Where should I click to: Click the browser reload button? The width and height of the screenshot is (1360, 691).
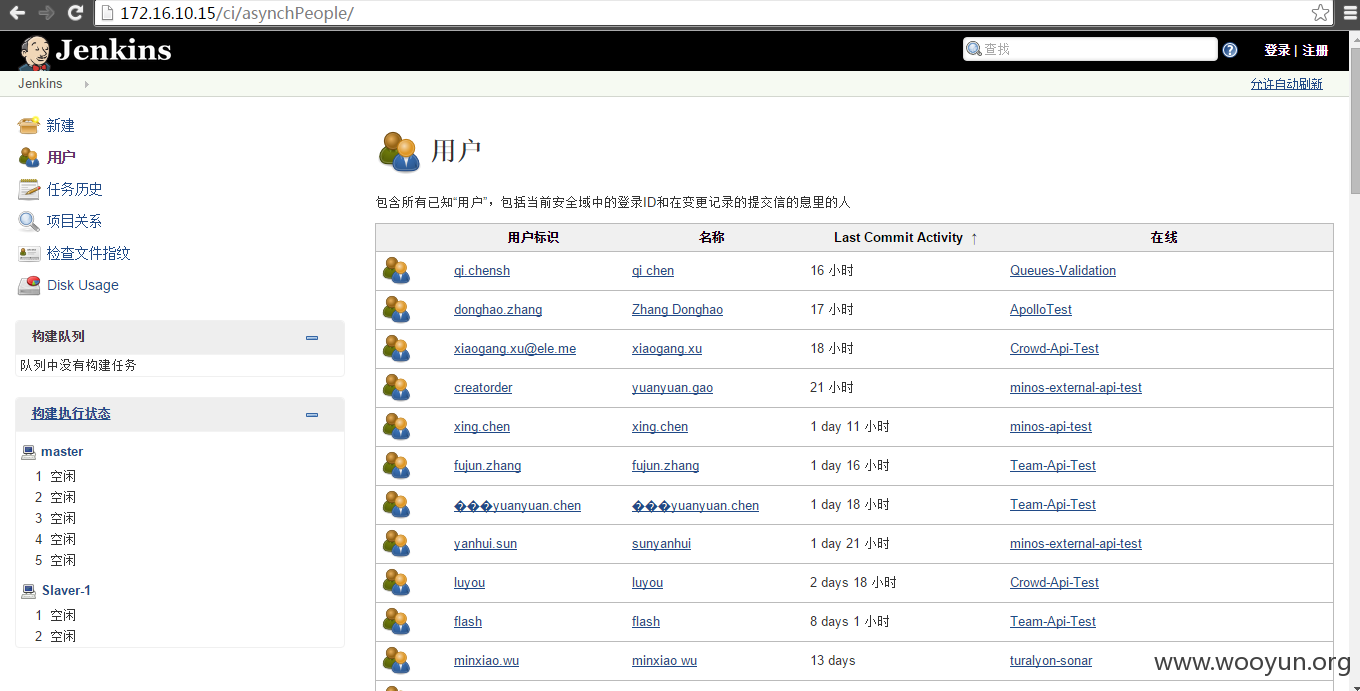point(75,13)
